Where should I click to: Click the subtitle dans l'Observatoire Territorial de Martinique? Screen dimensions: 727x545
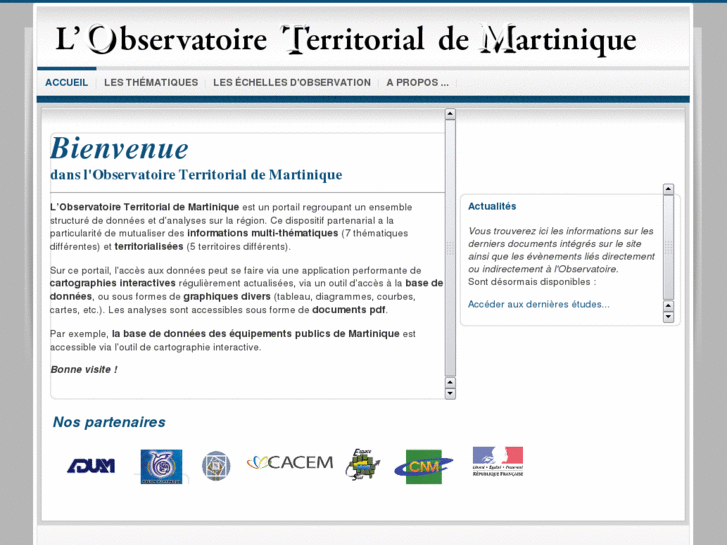tap(196, 175)
